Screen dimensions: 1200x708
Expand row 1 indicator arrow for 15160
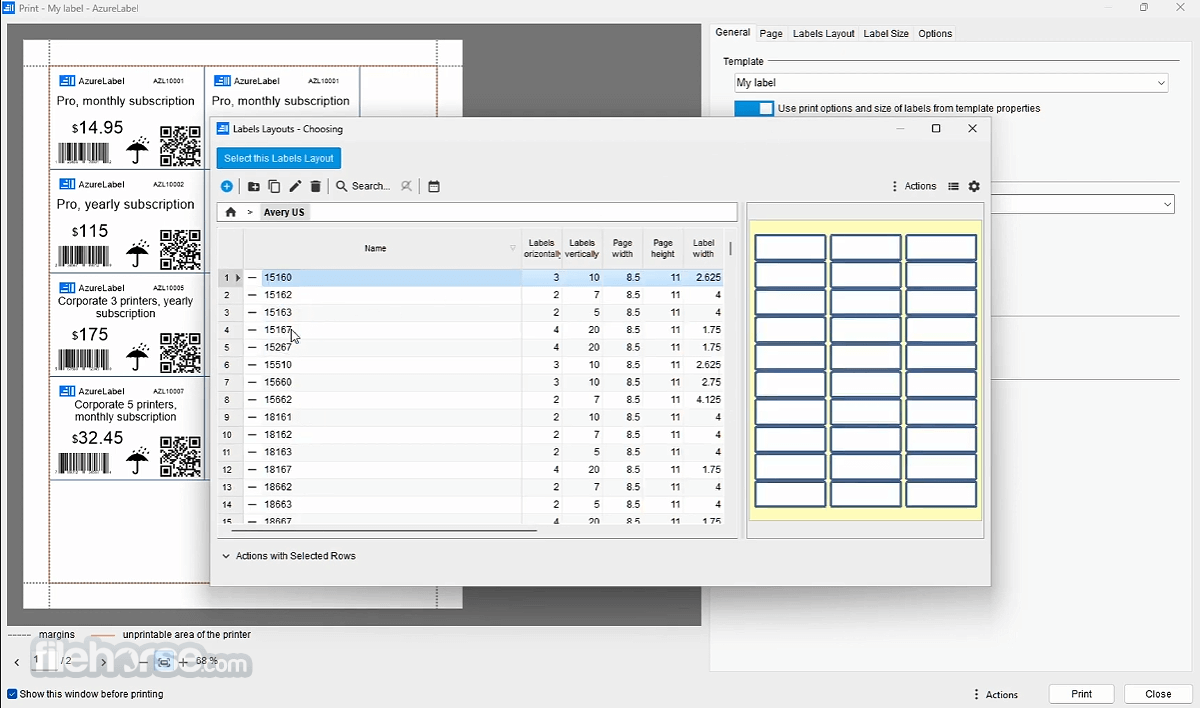[238, 277]
